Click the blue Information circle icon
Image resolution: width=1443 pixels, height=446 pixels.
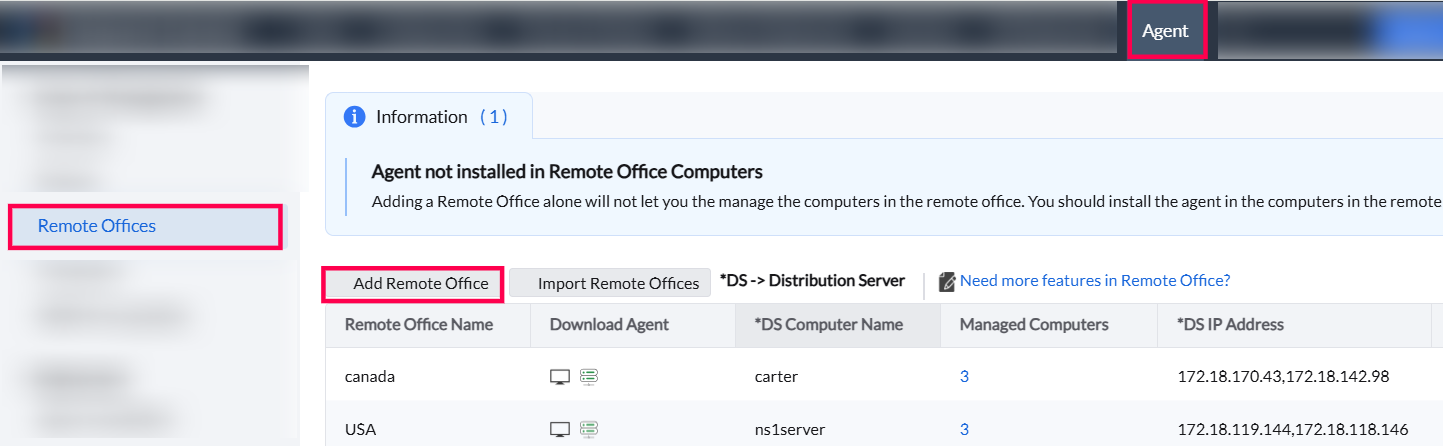tap(354, 117)
